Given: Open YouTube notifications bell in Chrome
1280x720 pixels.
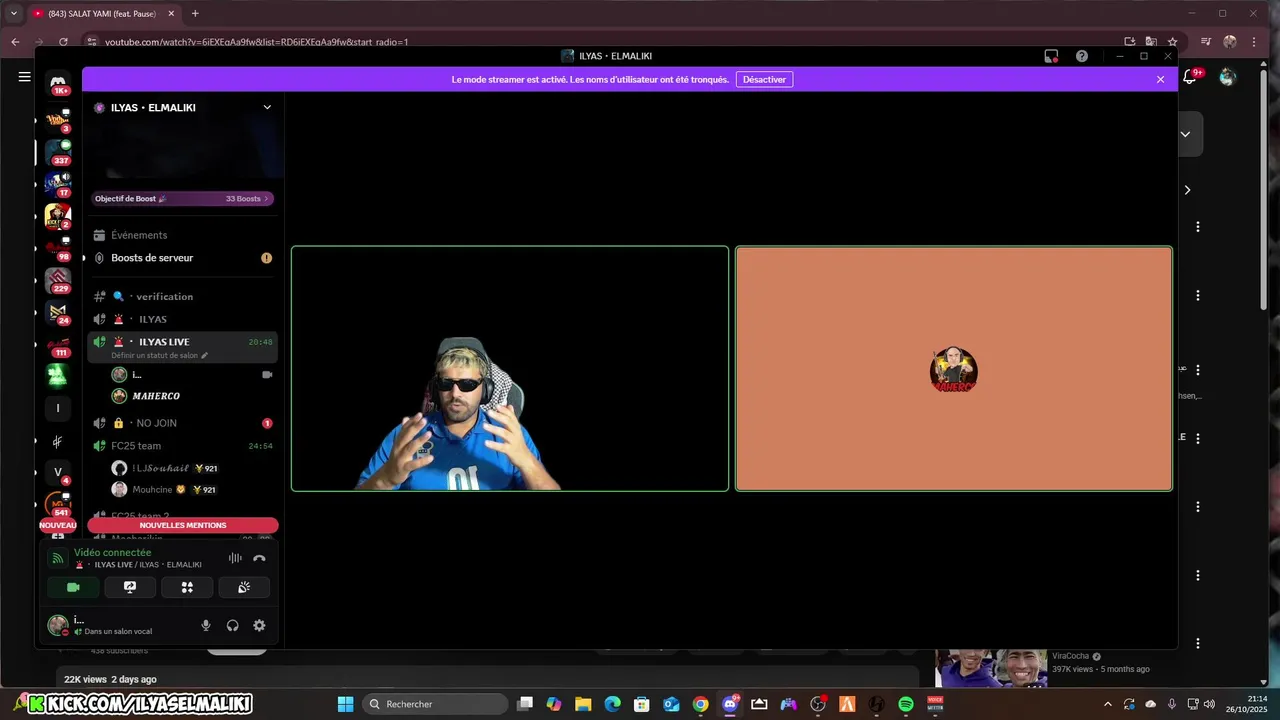Looking at the screenshot, I should 1191,77.
